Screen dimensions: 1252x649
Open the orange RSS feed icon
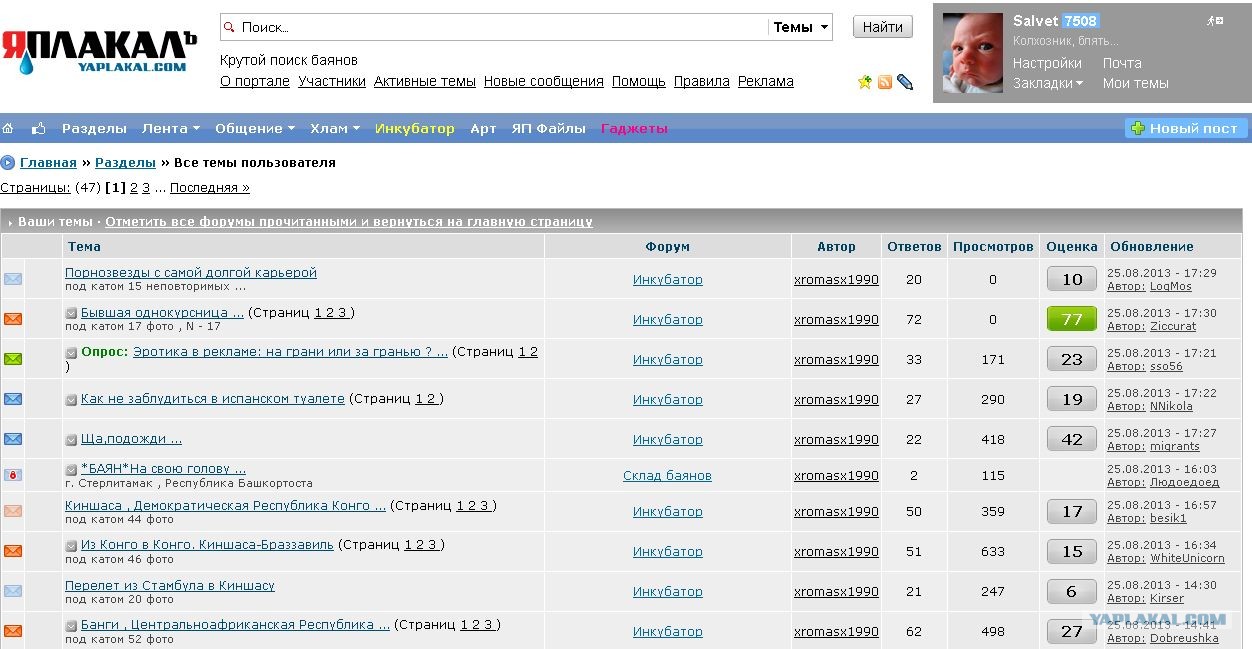(885, 82)
